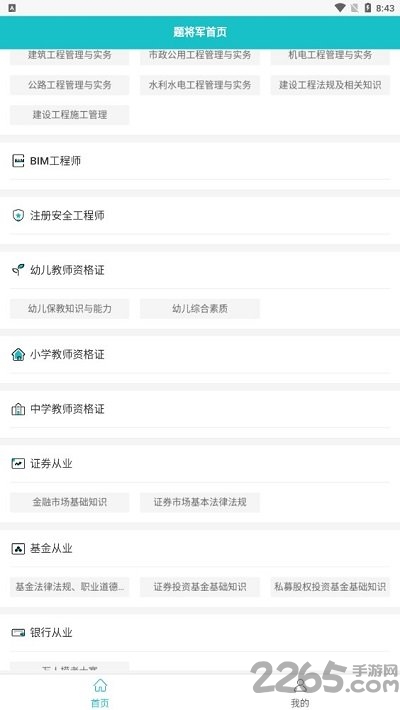Screen dimensions: 400x710
Task: Open 证券市场基本法律法规 subject
Action: coord(200,502)
